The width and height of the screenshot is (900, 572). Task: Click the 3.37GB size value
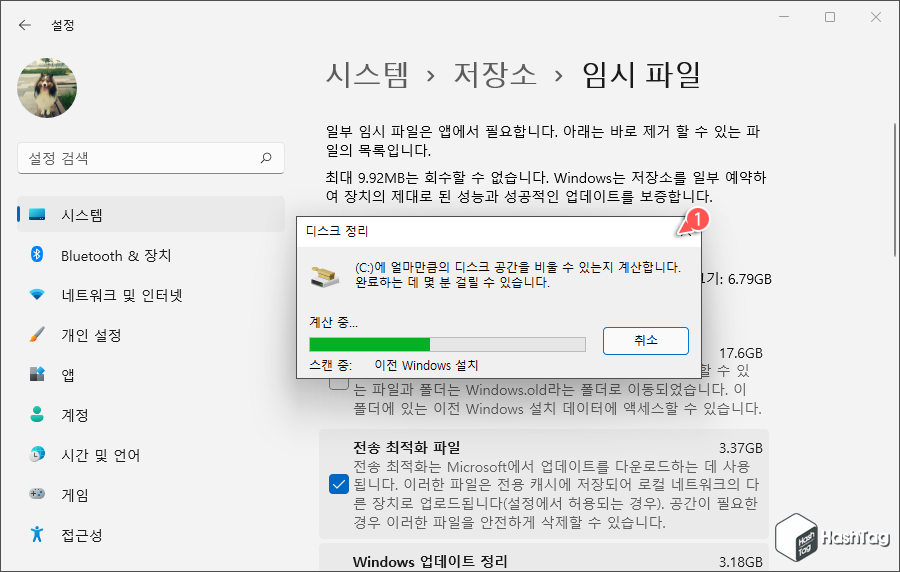[740, 448]
